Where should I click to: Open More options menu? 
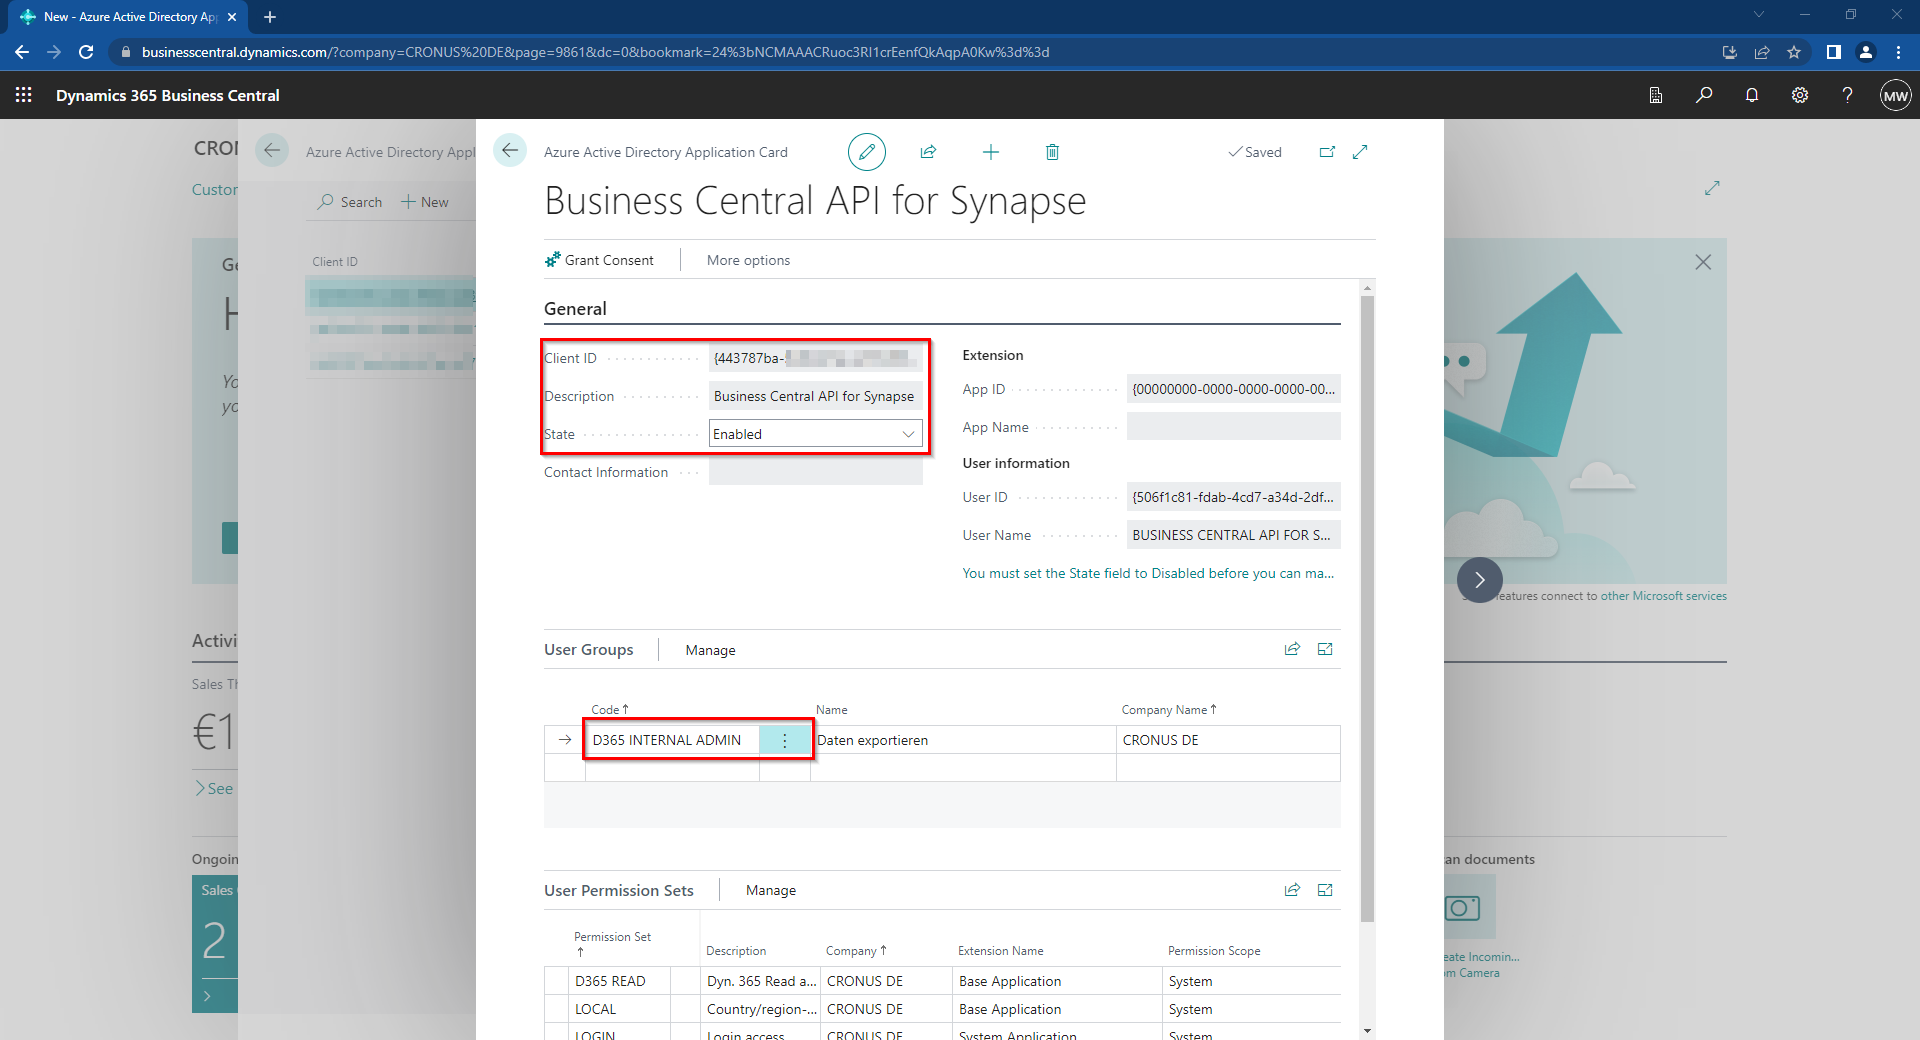coord(748,260)
